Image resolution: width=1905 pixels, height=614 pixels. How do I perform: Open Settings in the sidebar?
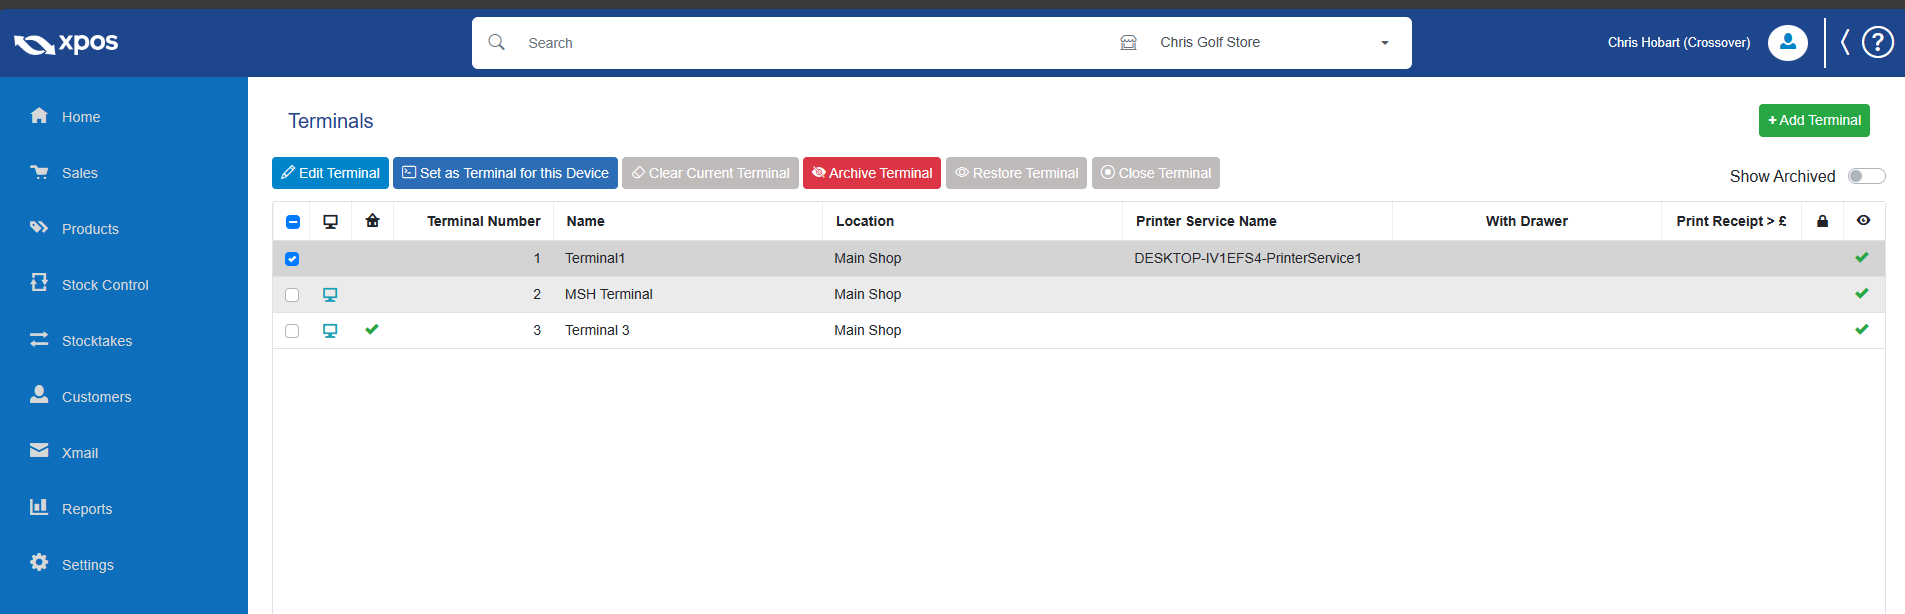(x=88, y=565)
